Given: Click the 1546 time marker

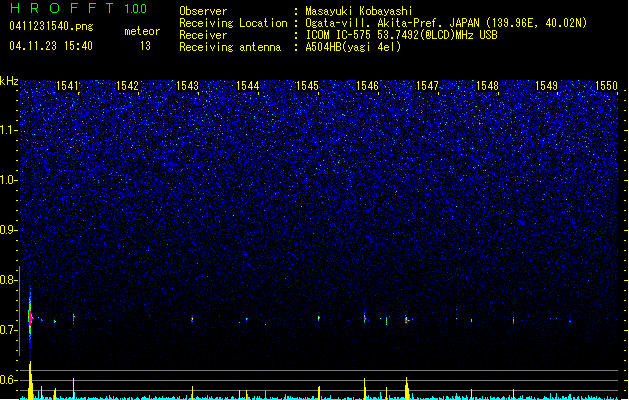Looking at the screenshot, I should pyautogui.click(x=367, y=86).
